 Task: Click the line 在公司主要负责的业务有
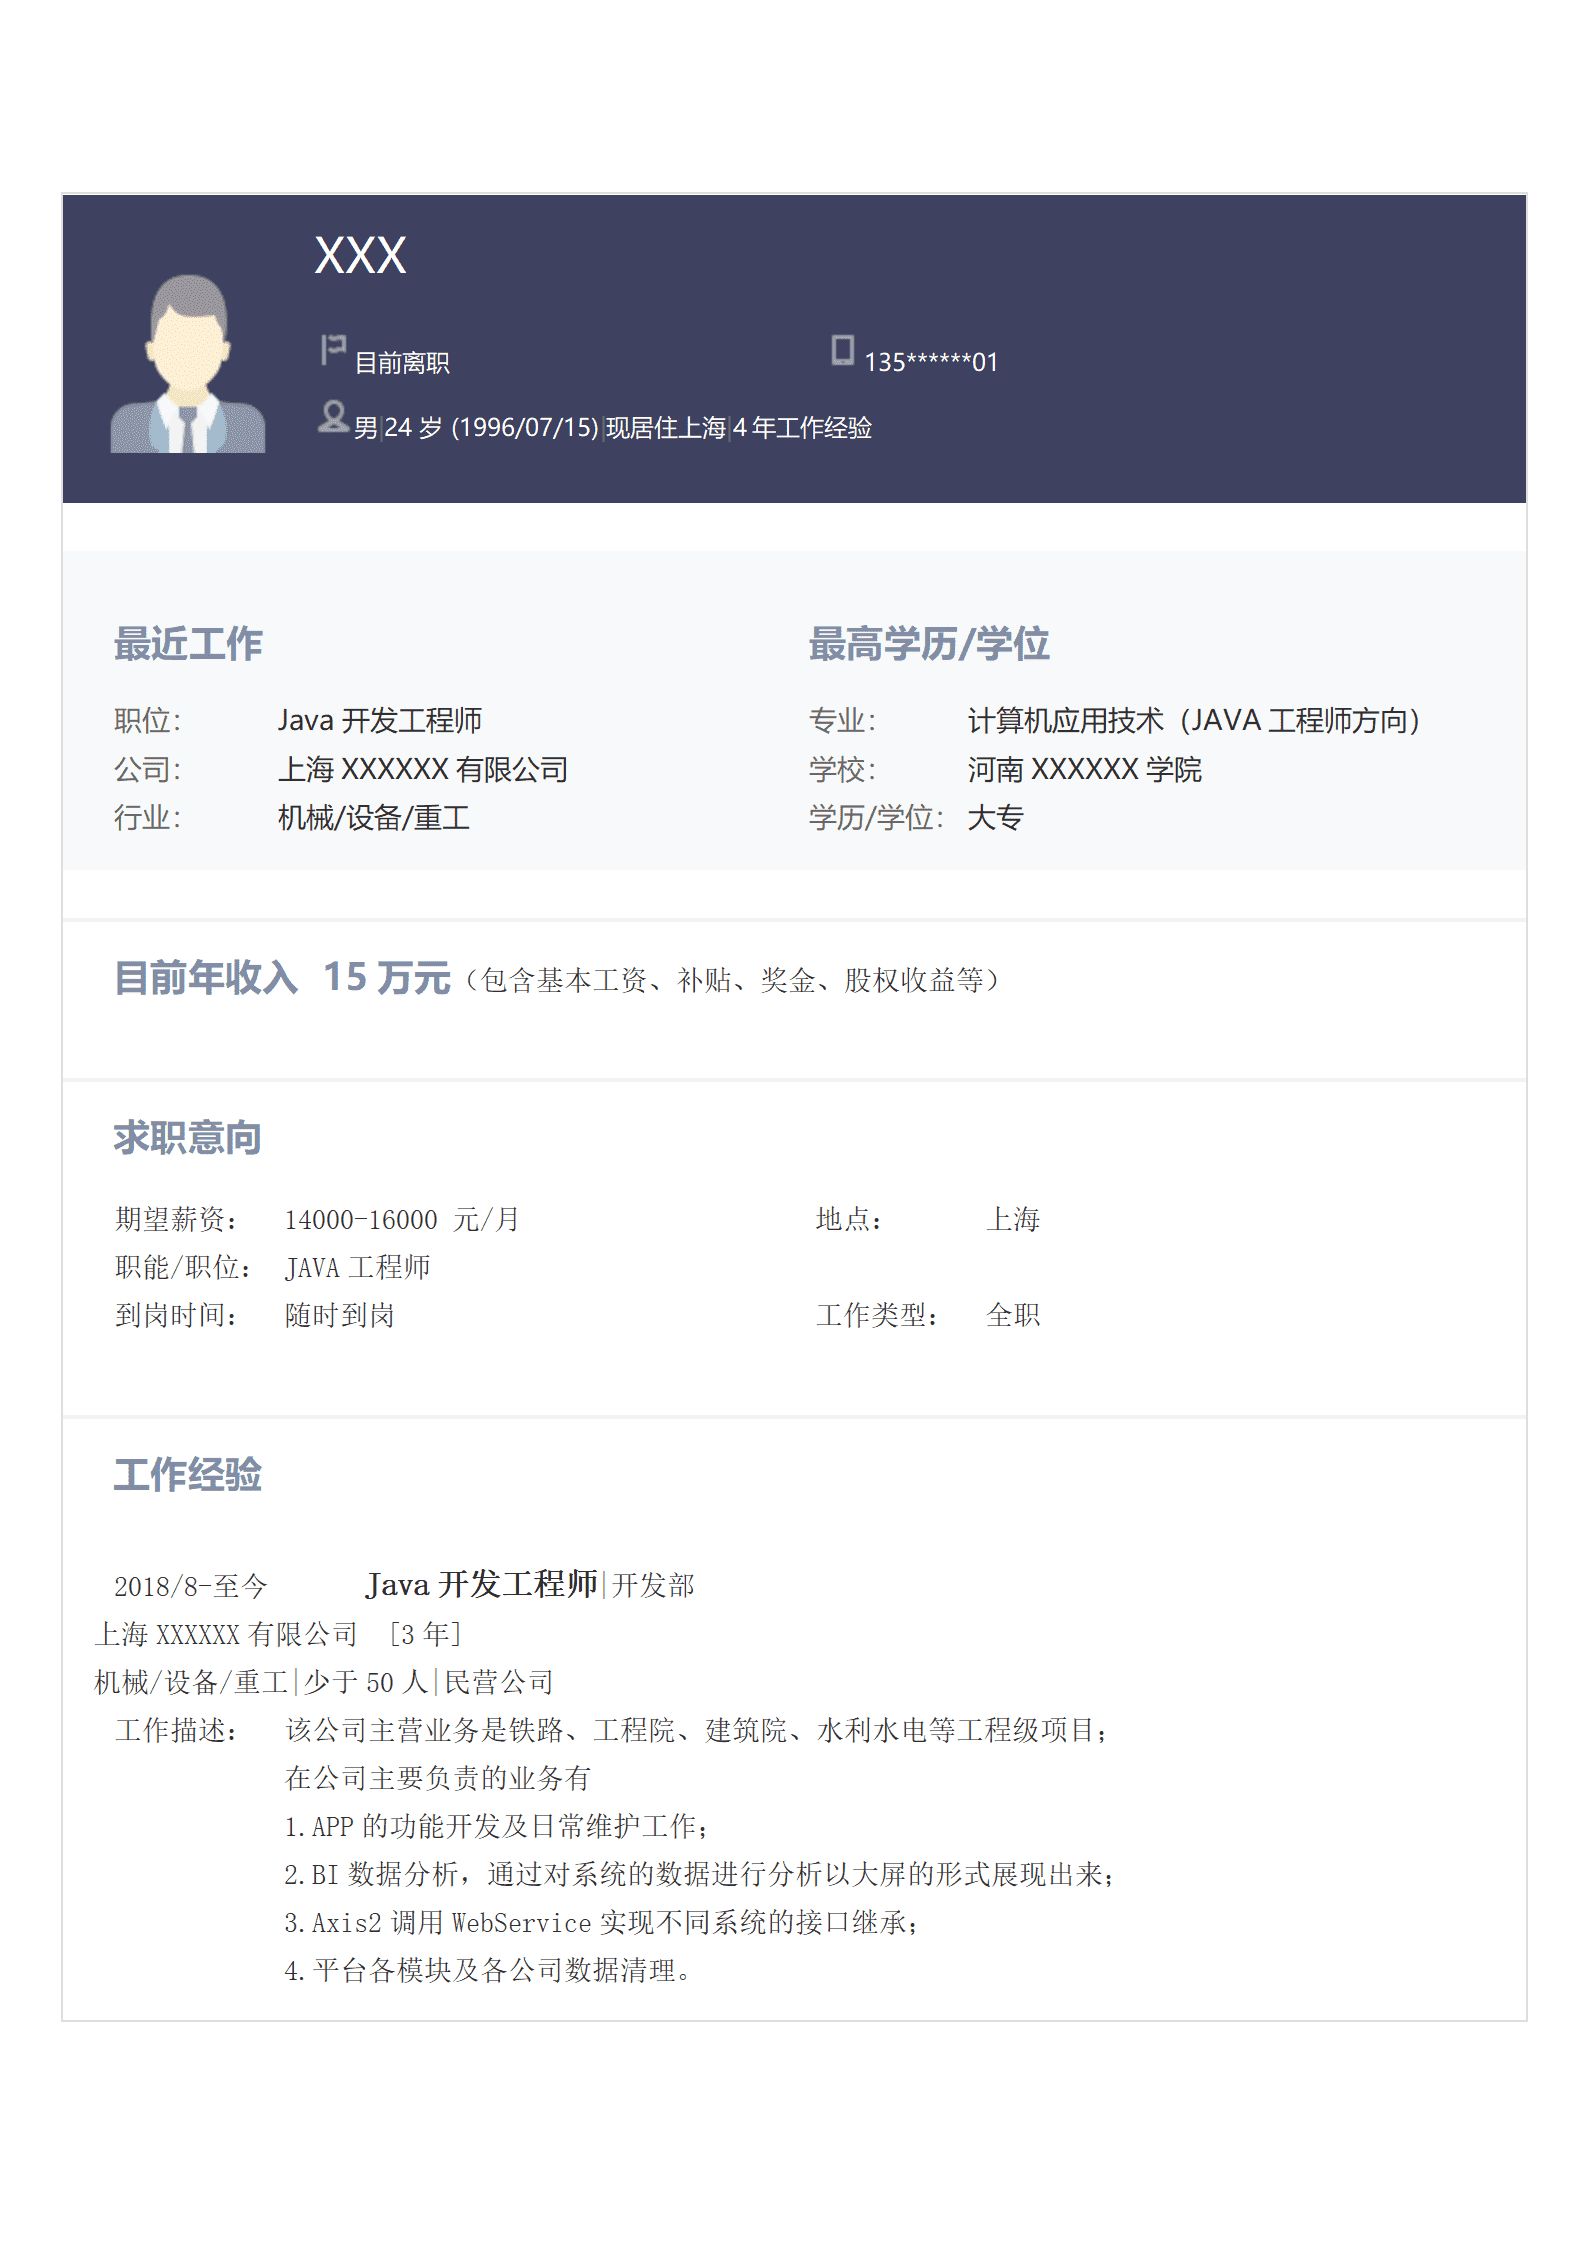pyautogui.click(x=438, y=1778)
